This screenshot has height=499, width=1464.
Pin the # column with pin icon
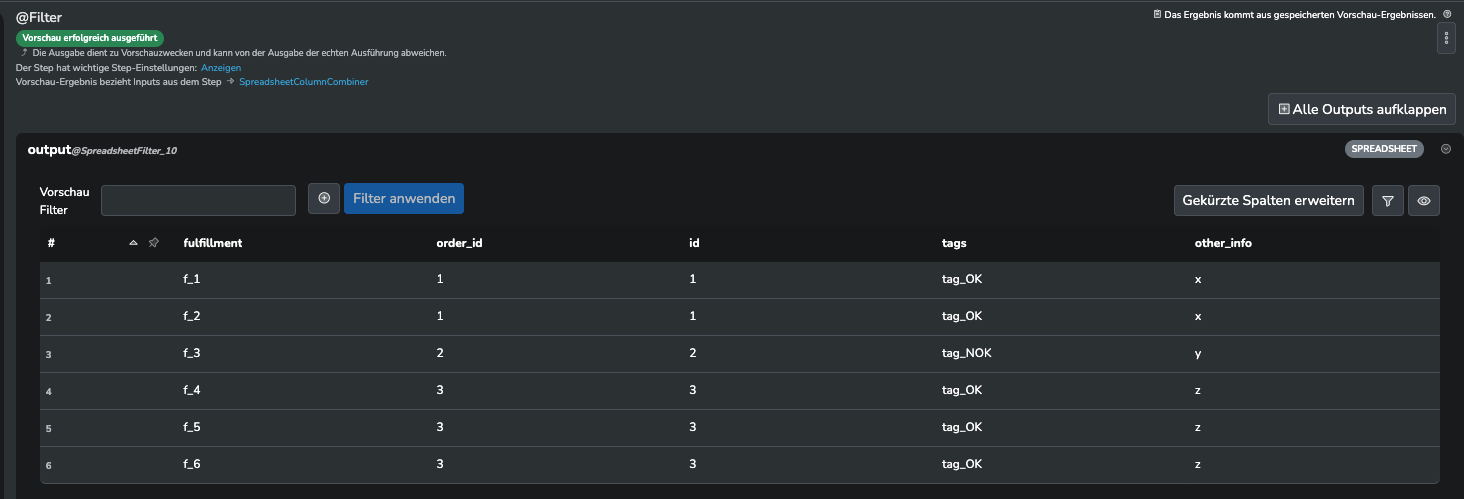coord(153,243)
